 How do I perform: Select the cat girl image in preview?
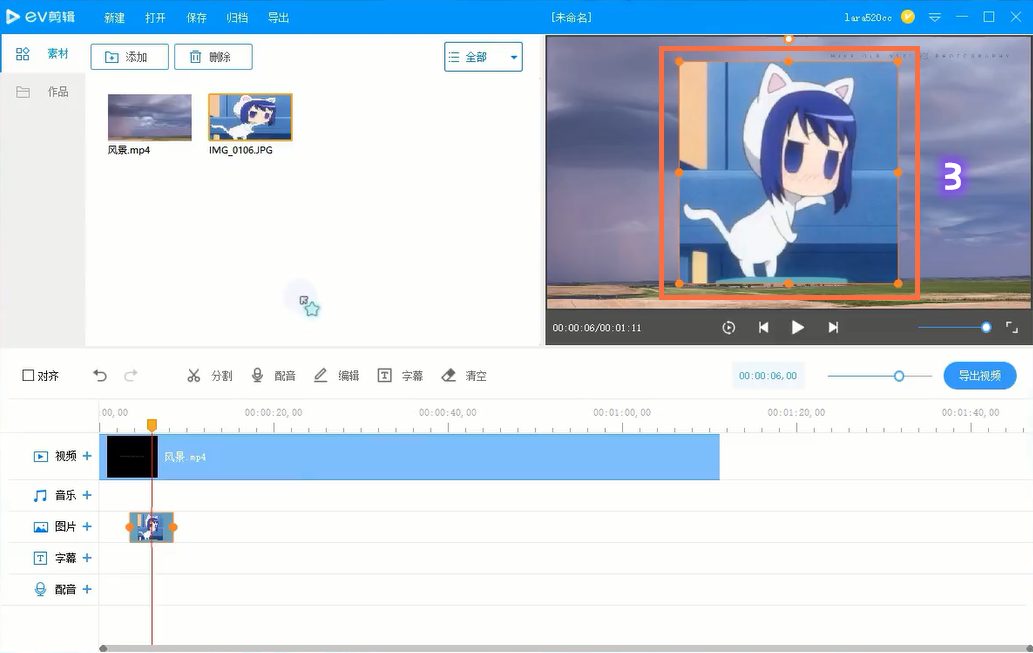[x=789, y=173]
